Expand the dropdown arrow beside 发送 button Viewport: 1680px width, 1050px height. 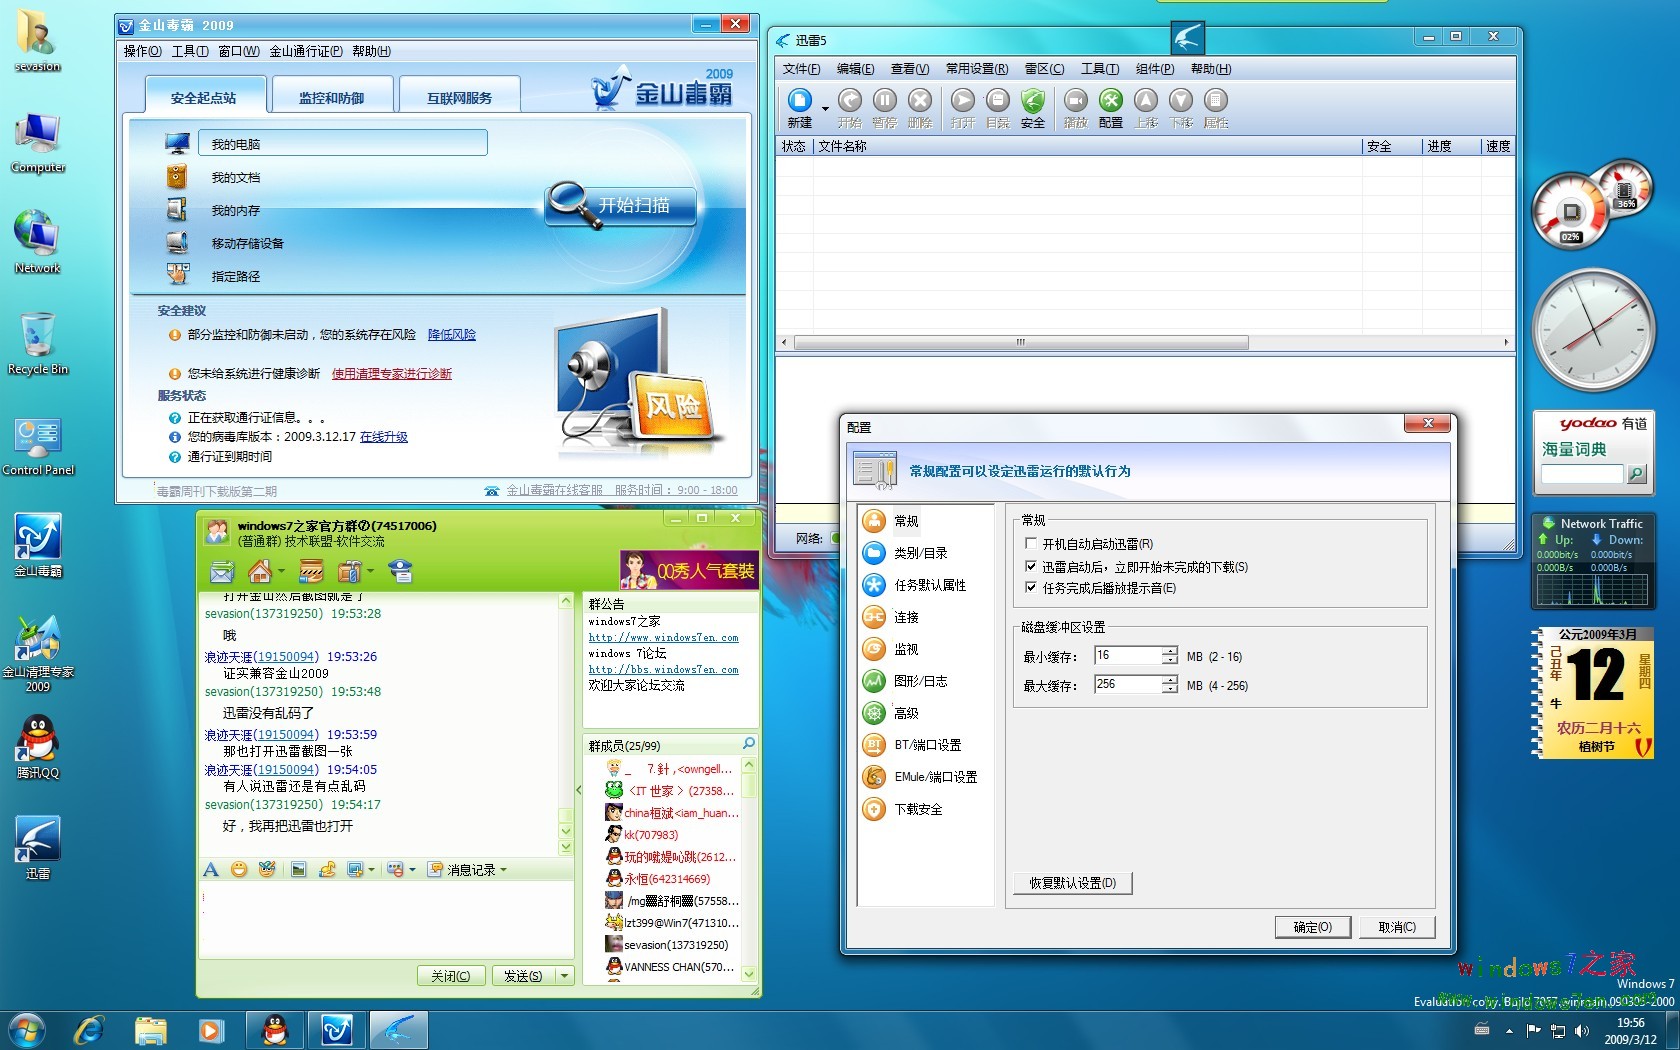point(565,976)
